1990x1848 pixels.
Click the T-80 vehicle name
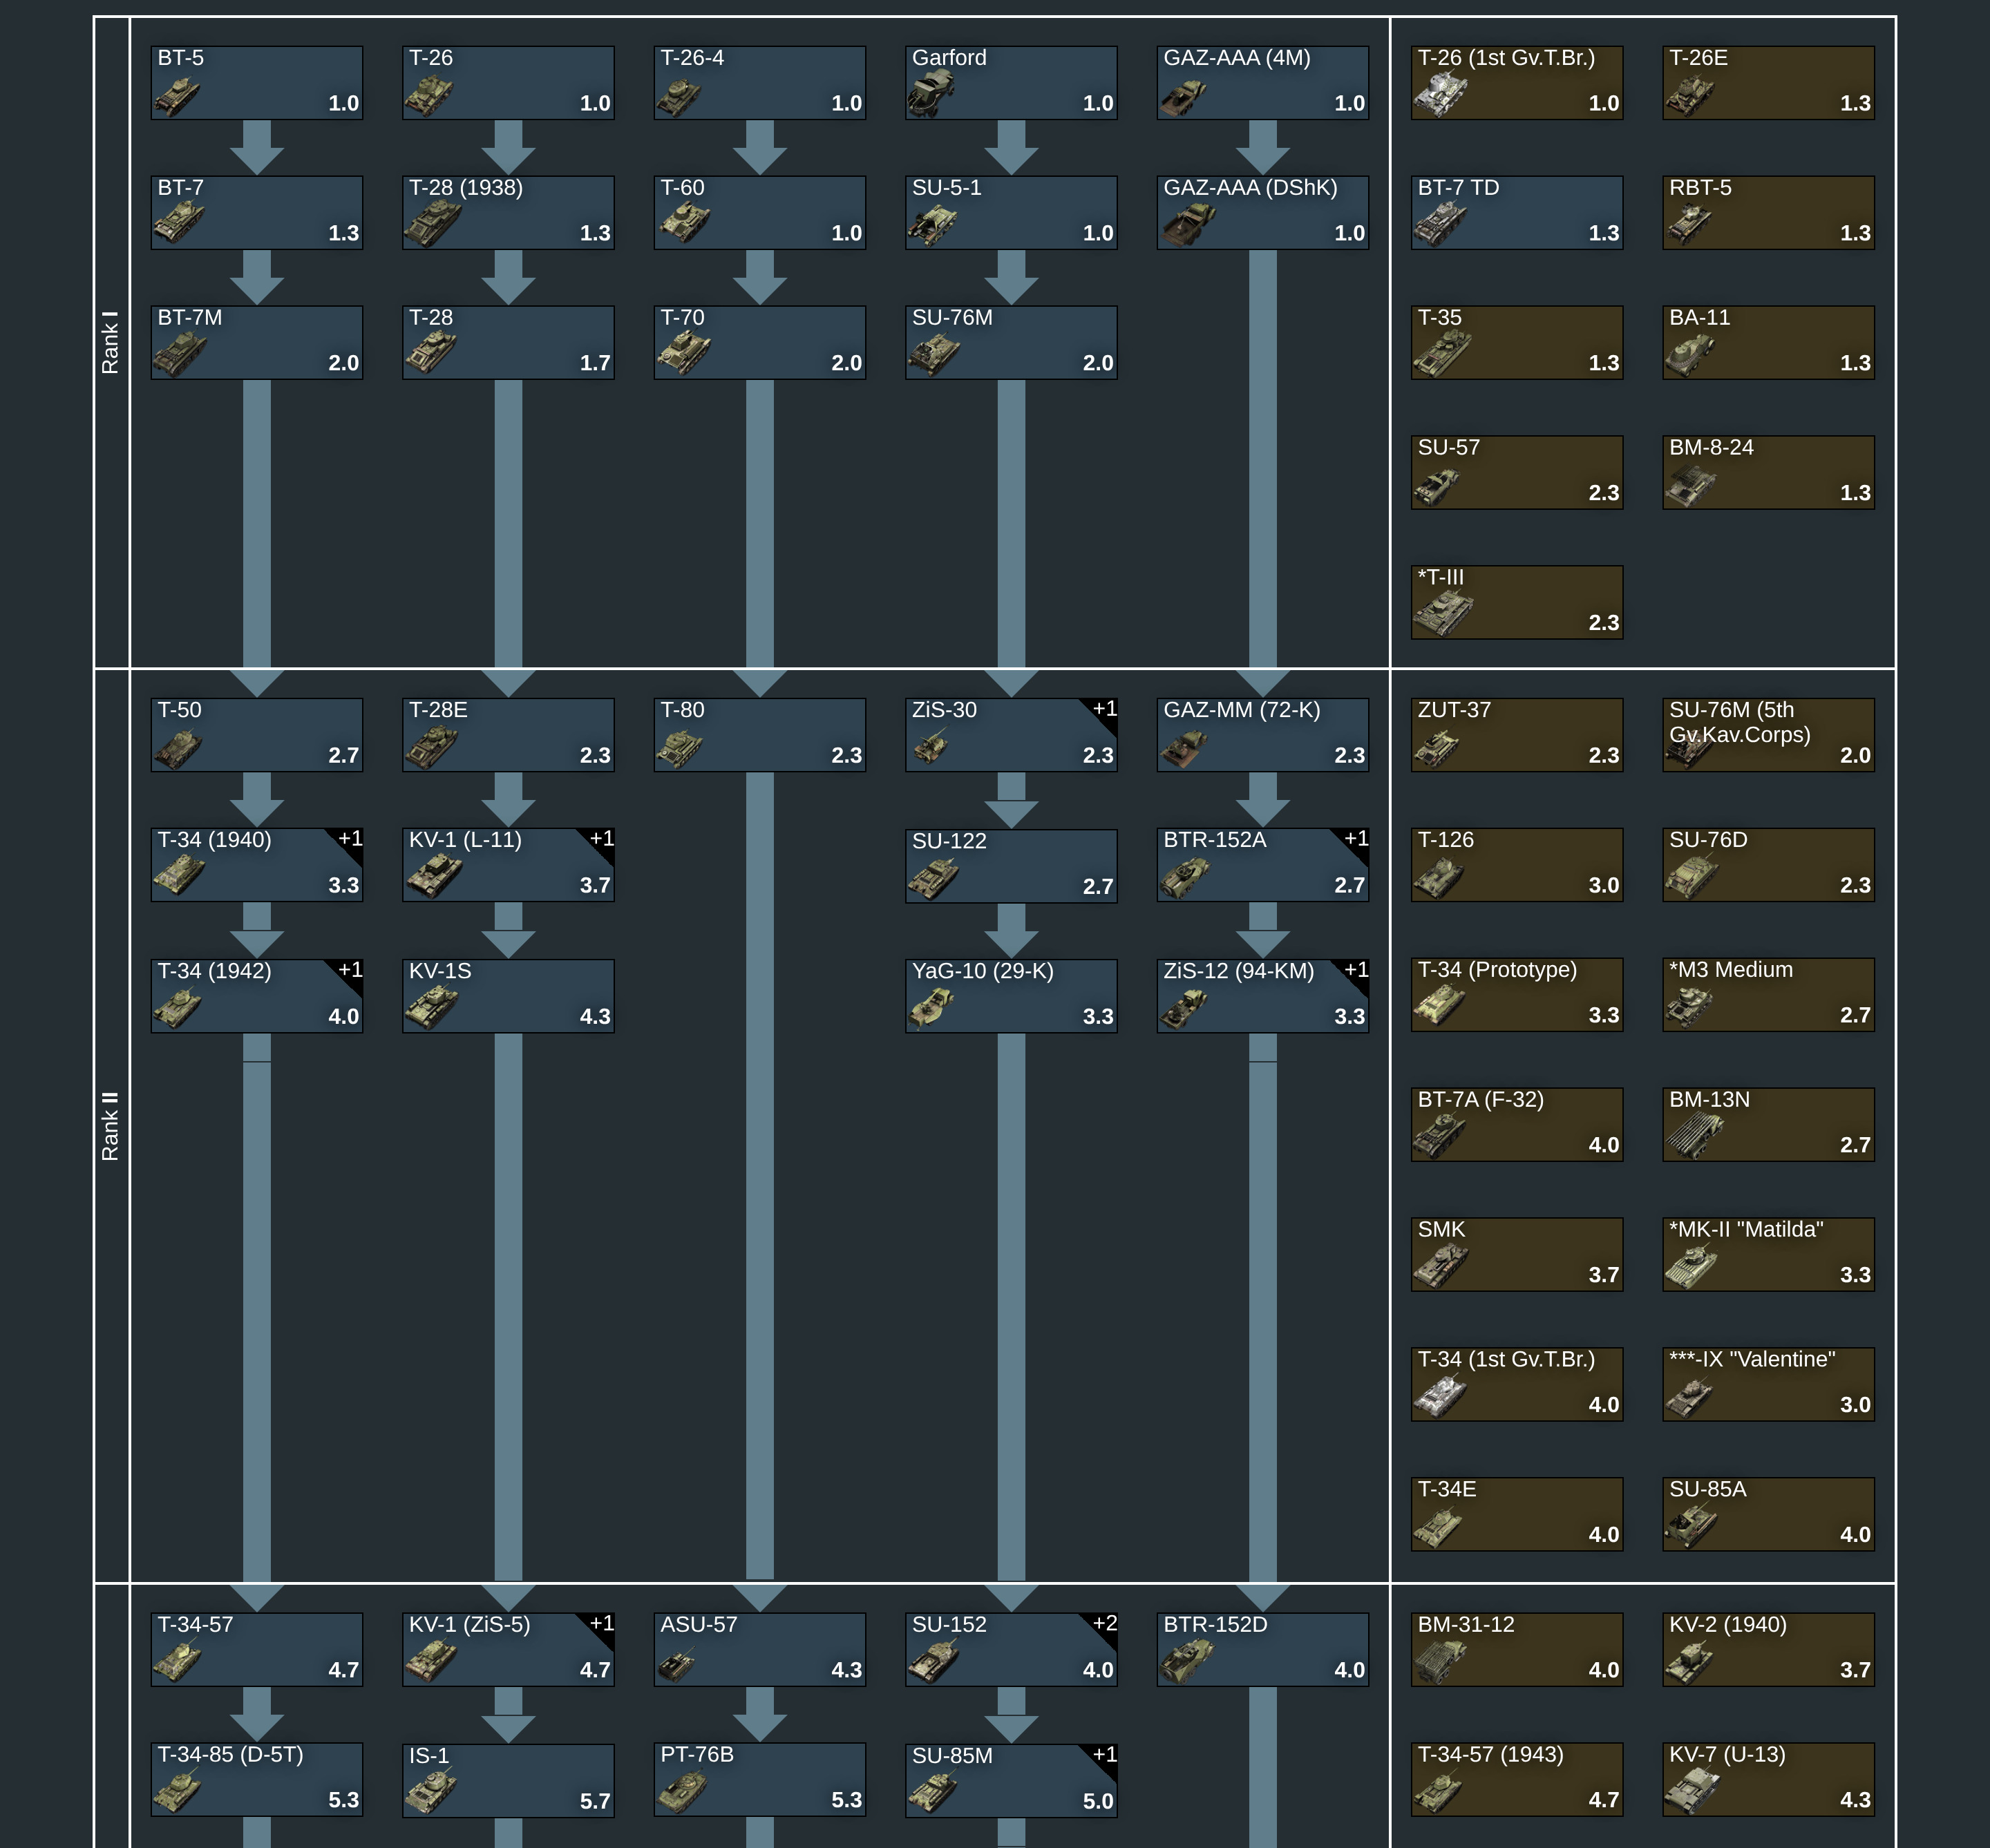(682, 710)
